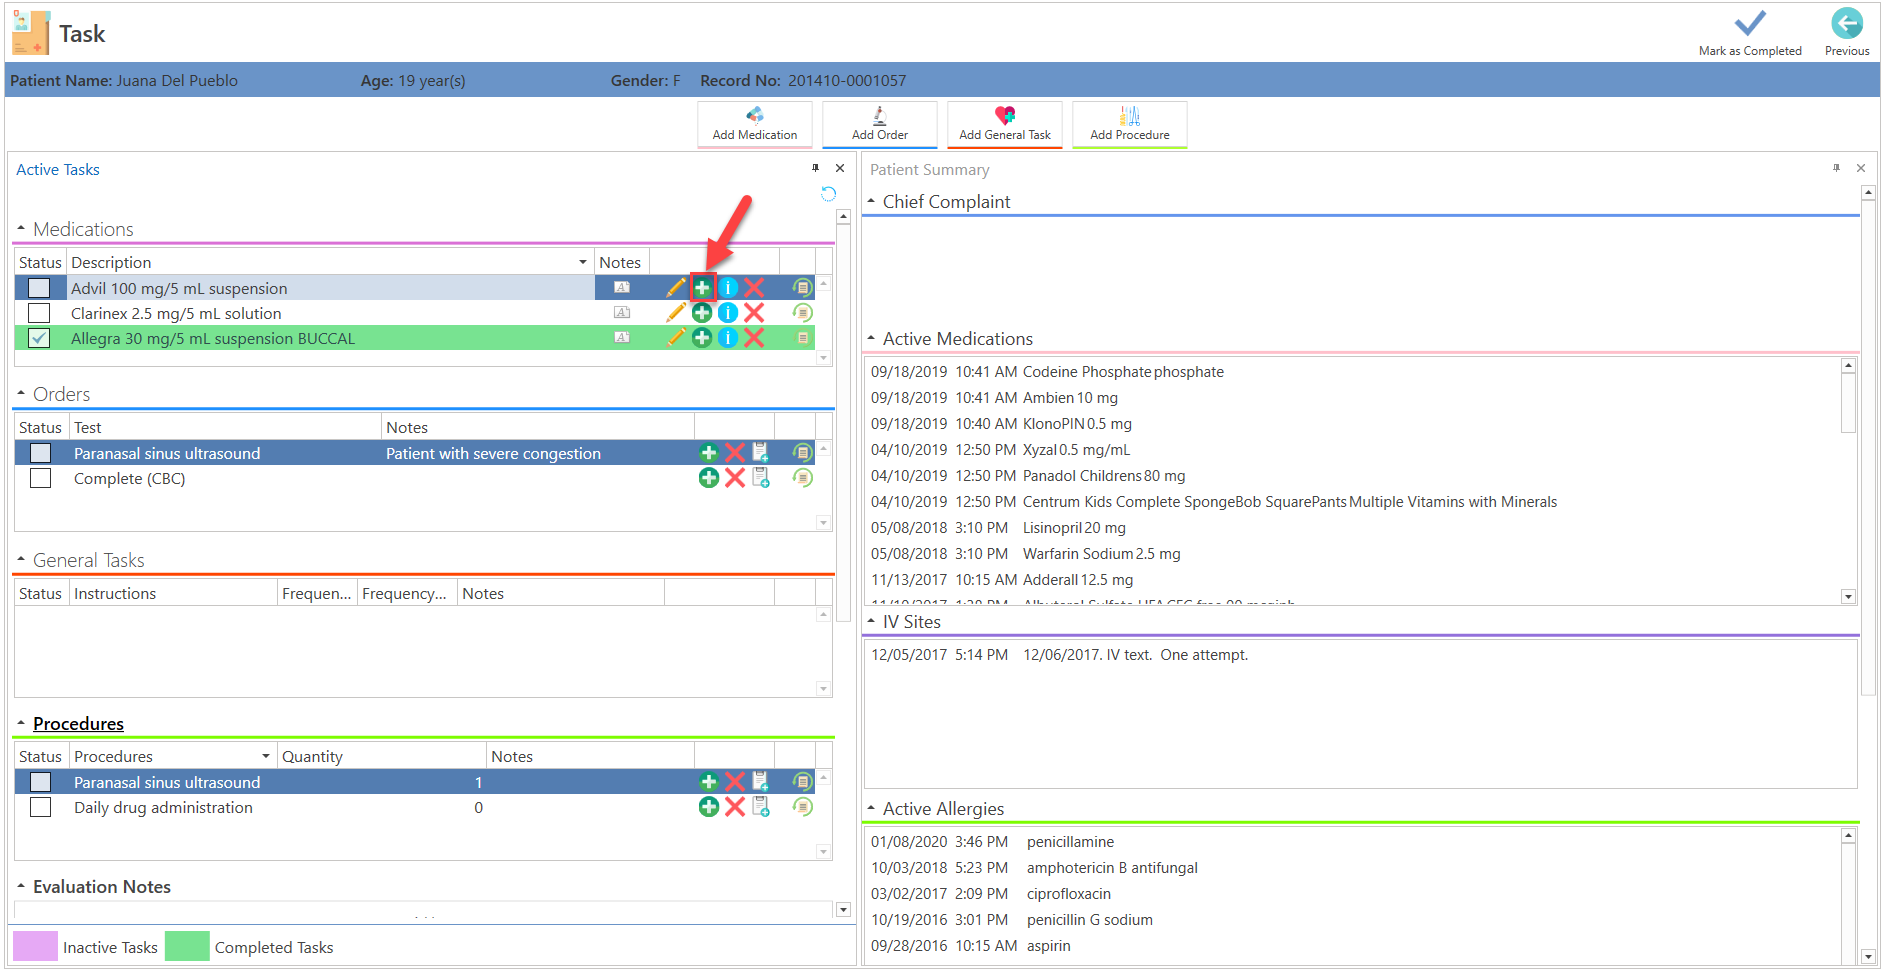Refresh the Active Tasks panel
The height and width of the screenshot is (971, 1884).
click(x=828, y=193)
